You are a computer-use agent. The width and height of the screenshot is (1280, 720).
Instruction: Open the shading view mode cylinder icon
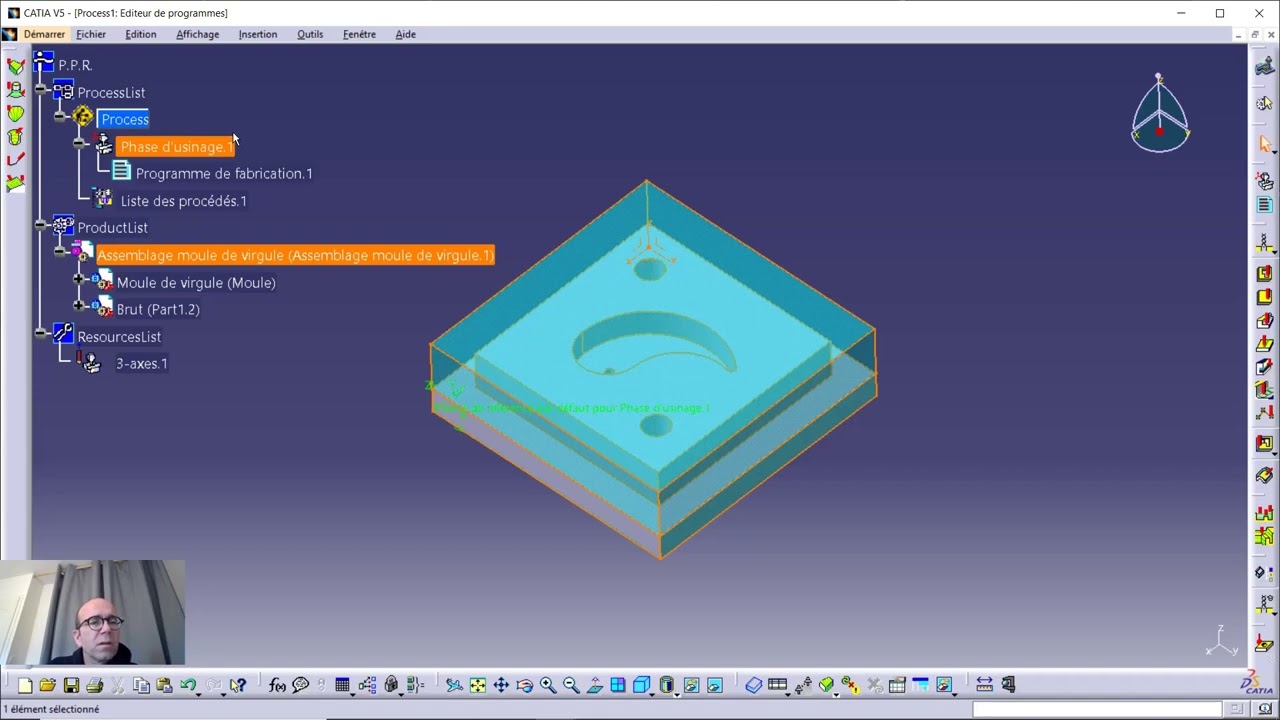point(667,685)
